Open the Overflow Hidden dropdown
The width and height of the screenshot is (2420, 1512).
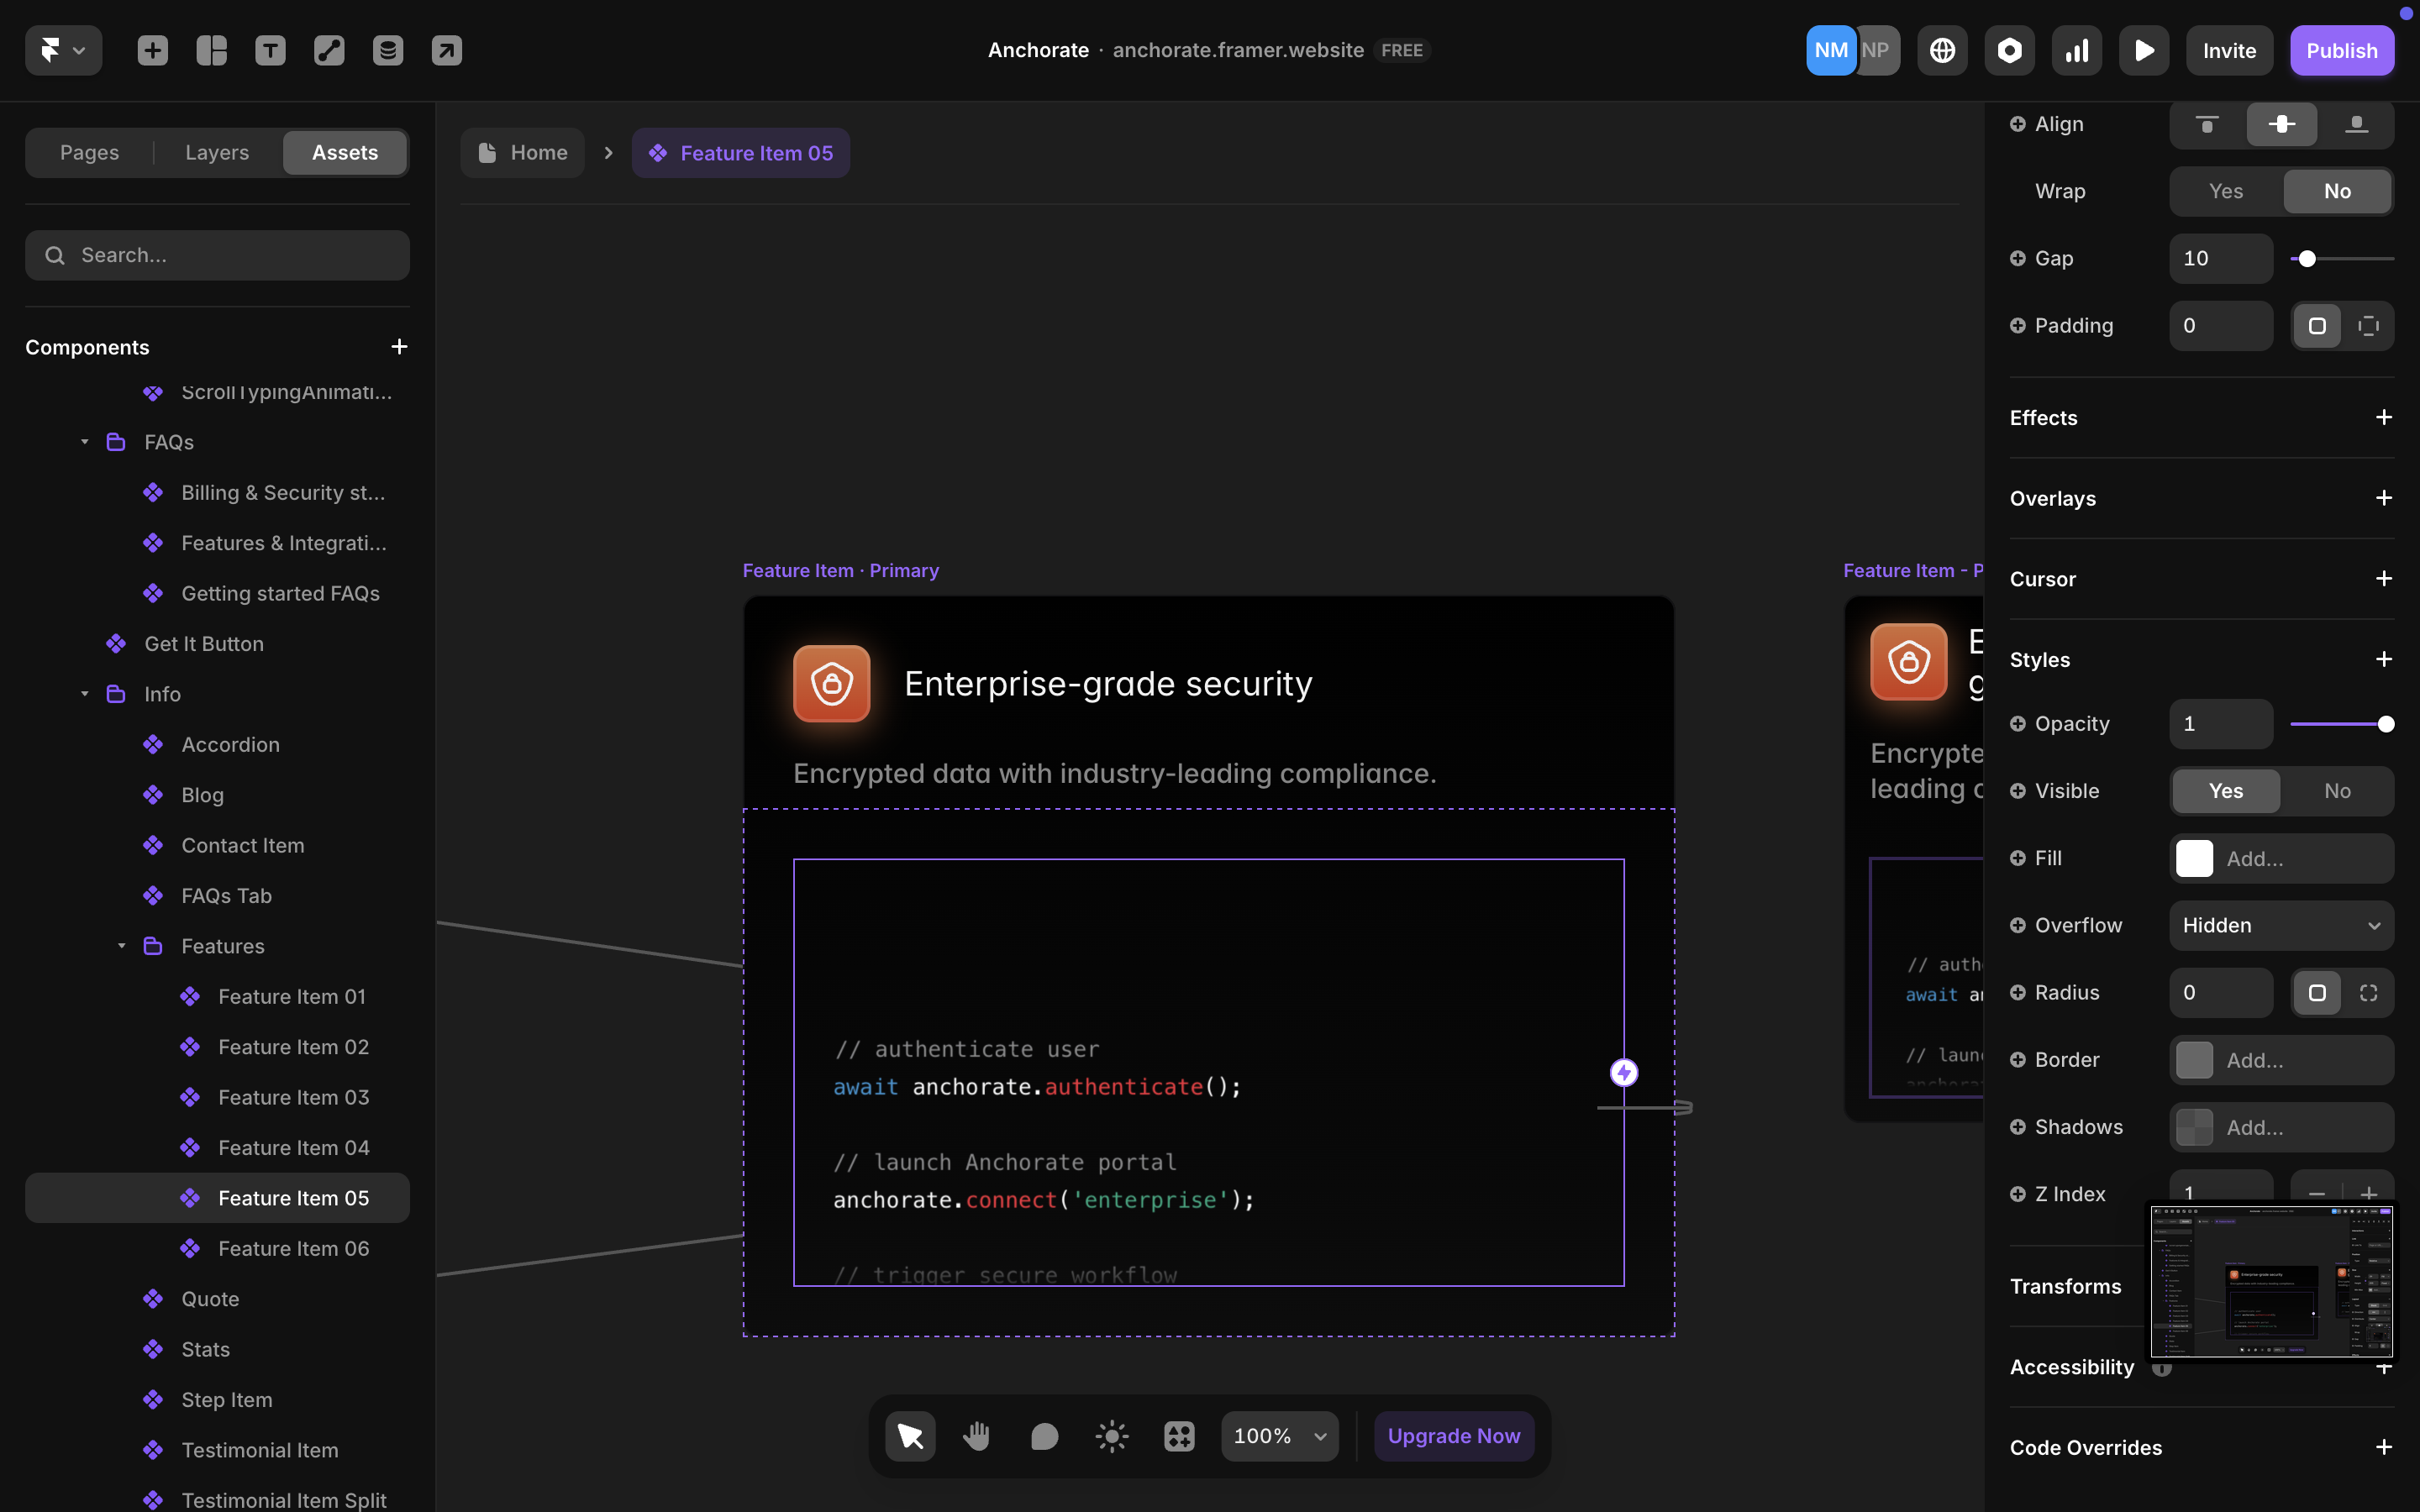point(2280,925)
